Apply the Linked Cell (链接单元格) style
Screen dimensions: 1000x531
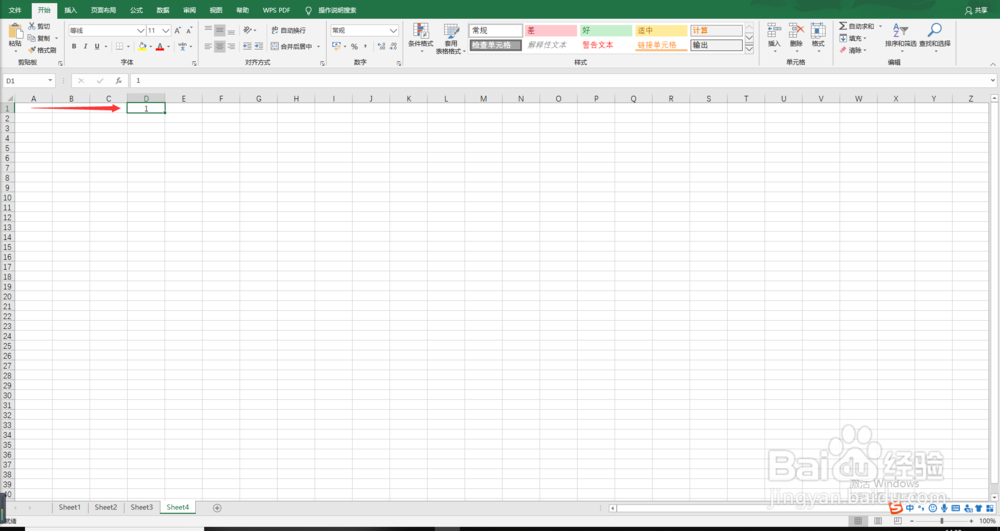coord(661,45)
